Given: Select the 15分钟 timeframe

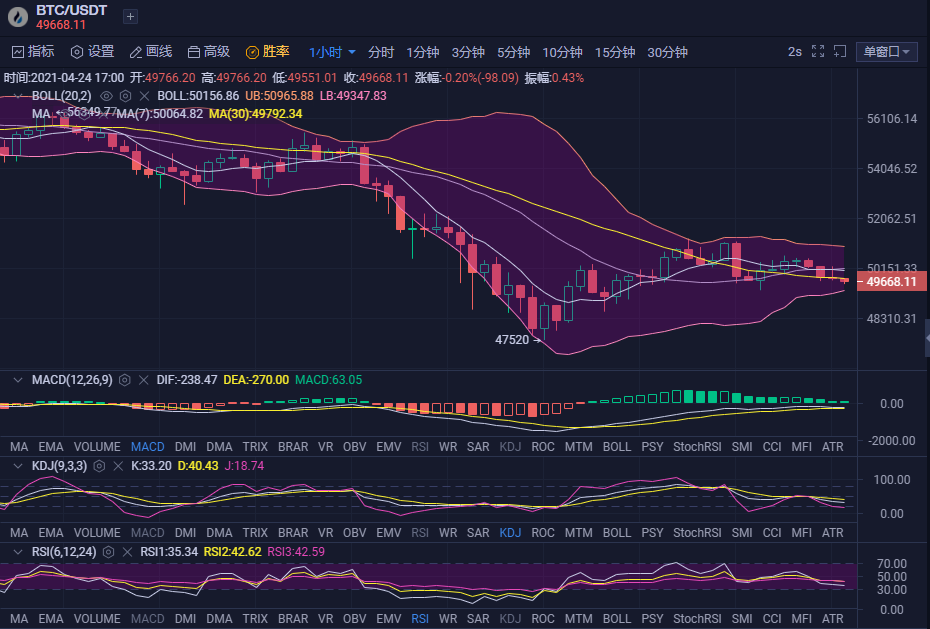Looking at the screenshot, I should 614,52.
